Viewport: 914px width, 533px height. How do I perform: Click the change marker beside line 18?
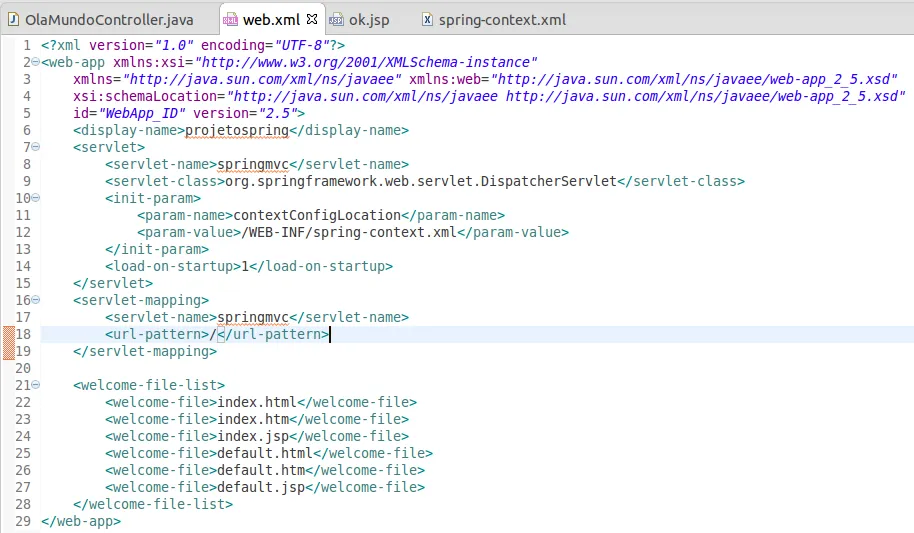pyautogui.click(x=9, y=334)
